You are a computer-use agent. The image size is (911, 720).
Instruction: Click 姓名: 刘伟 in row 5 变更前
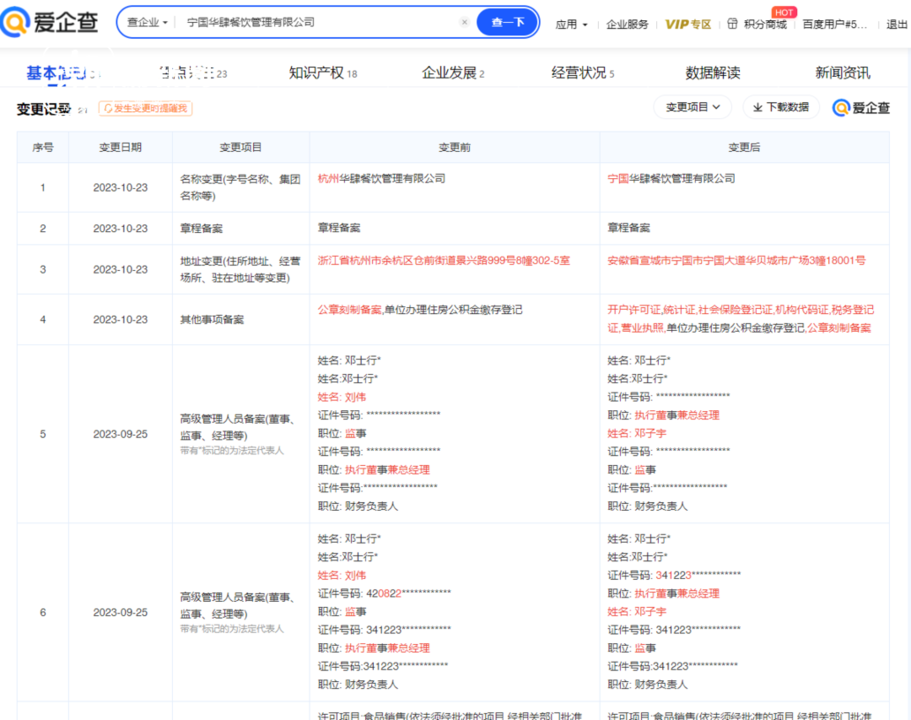click(342, 397)
